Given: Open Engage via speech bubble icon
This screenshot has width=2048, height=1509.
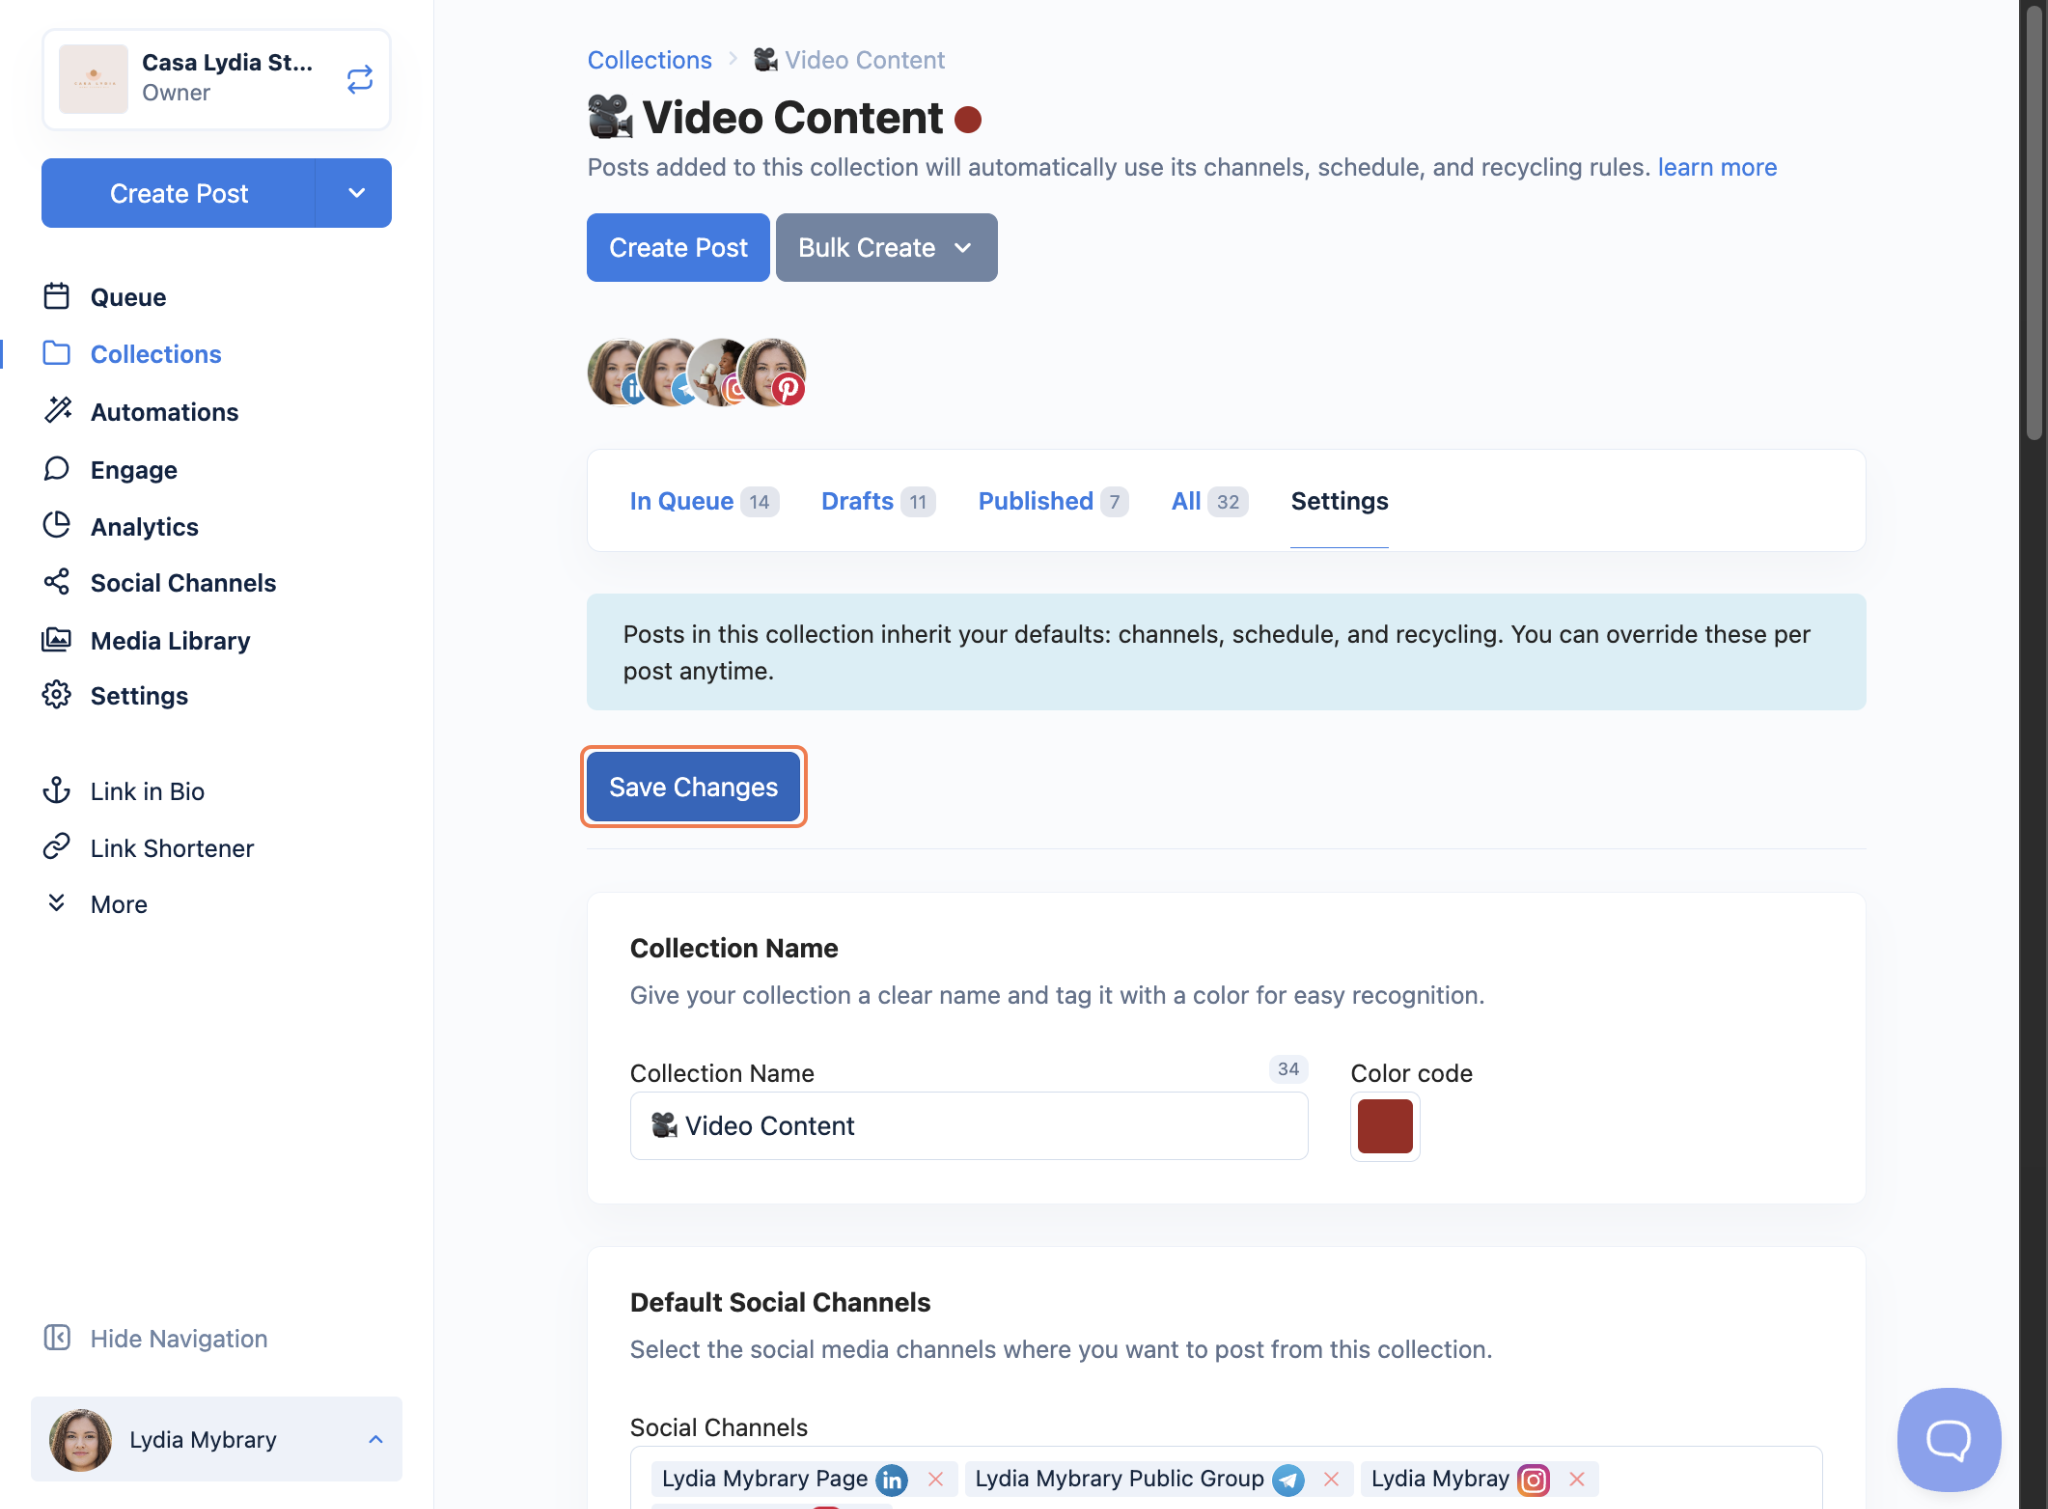Looking at the screenshot, I should (x=57, y=468).
